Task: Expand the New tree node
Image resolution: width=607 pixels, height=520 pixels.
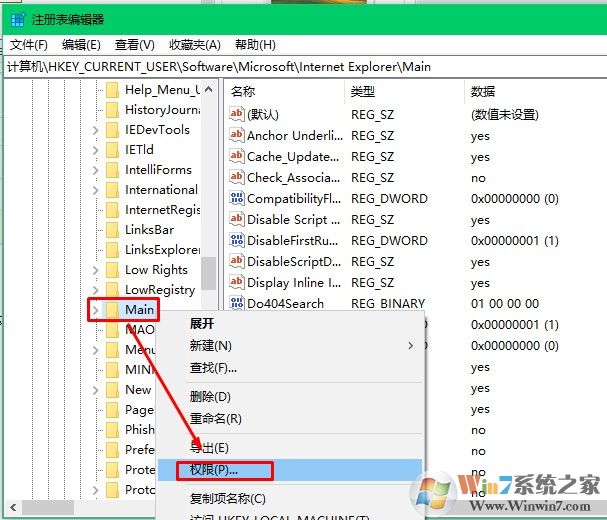Action: pos(96,390)
